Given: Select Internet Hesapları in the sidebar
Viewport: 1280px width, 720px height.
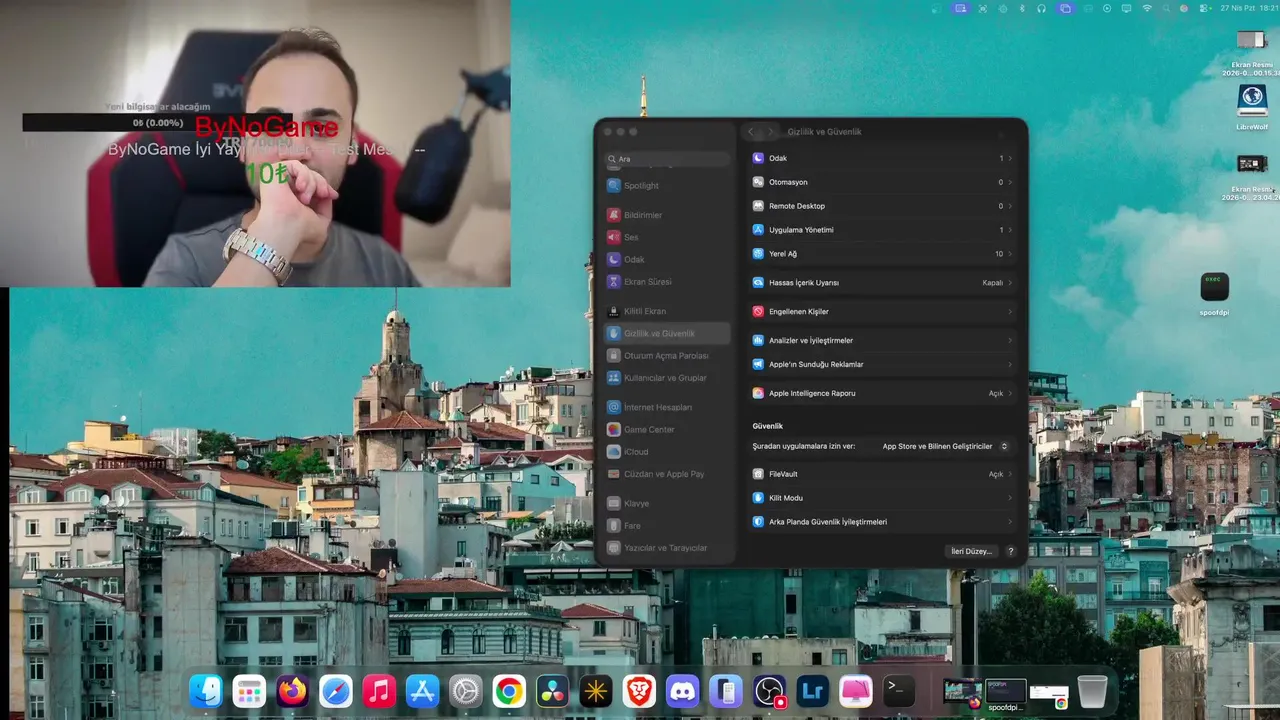Looking at the screenshot, I should pos(668,407).
